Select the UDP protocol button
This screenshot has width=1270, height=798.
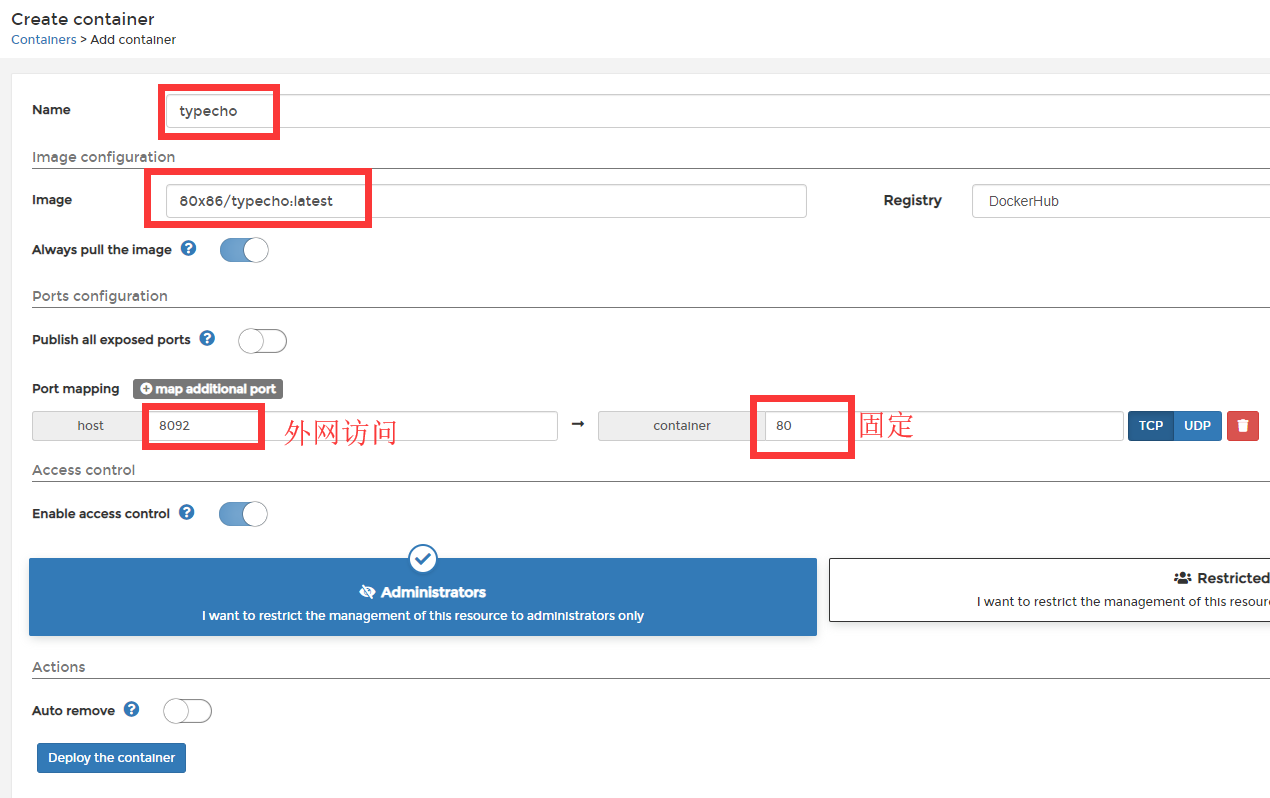(x=1197, y=426)
